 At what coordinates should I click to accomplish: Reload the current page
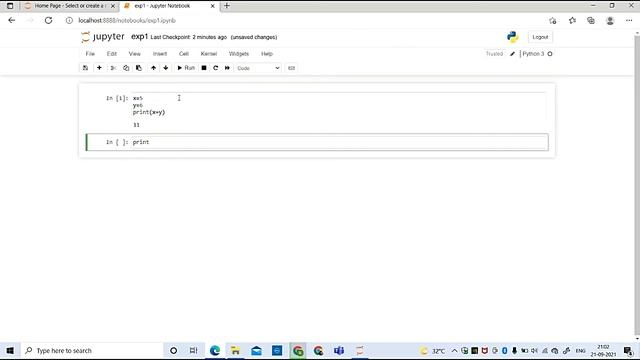point(49,20)
